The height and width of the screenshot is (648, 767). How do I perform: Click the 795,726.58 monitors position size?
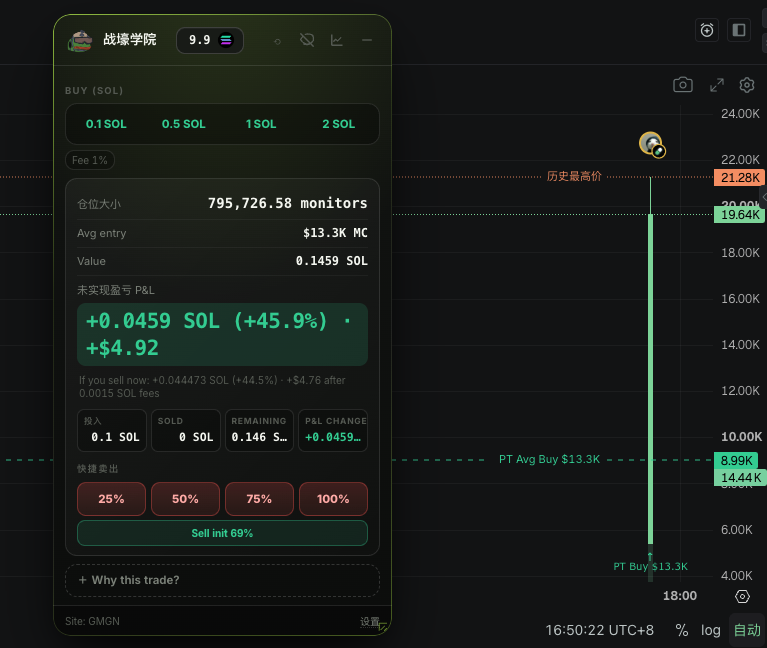point(288,203)
